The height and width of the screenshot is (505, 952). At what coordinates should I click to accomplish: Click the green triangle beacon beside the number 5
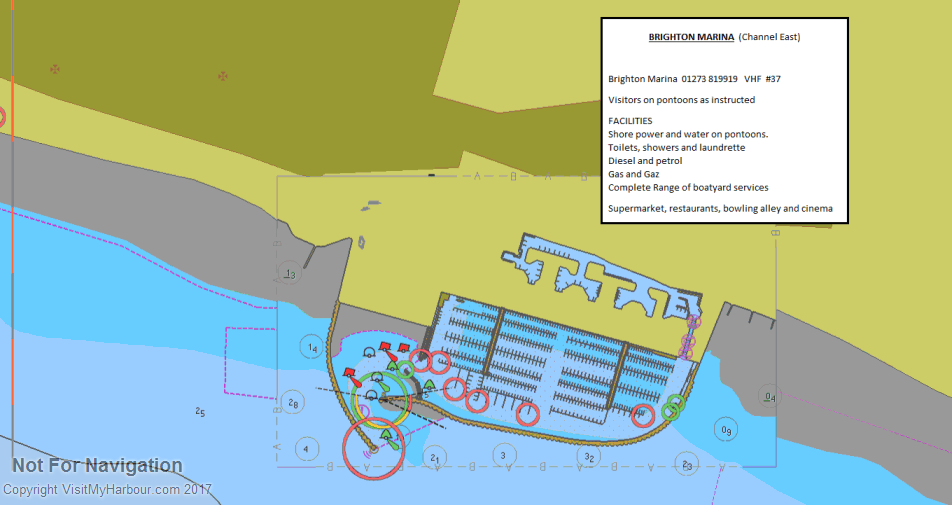tap(429, 385)
